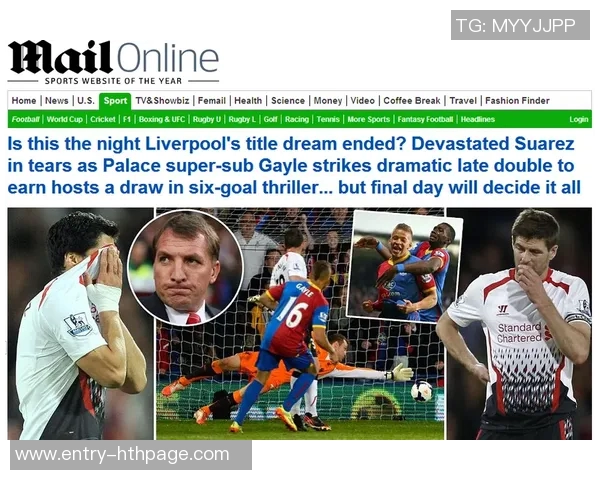The height and width of the screenshot is (480, 600).
Task: Select Football in the green submenu
Action: [x=25, y=119]
